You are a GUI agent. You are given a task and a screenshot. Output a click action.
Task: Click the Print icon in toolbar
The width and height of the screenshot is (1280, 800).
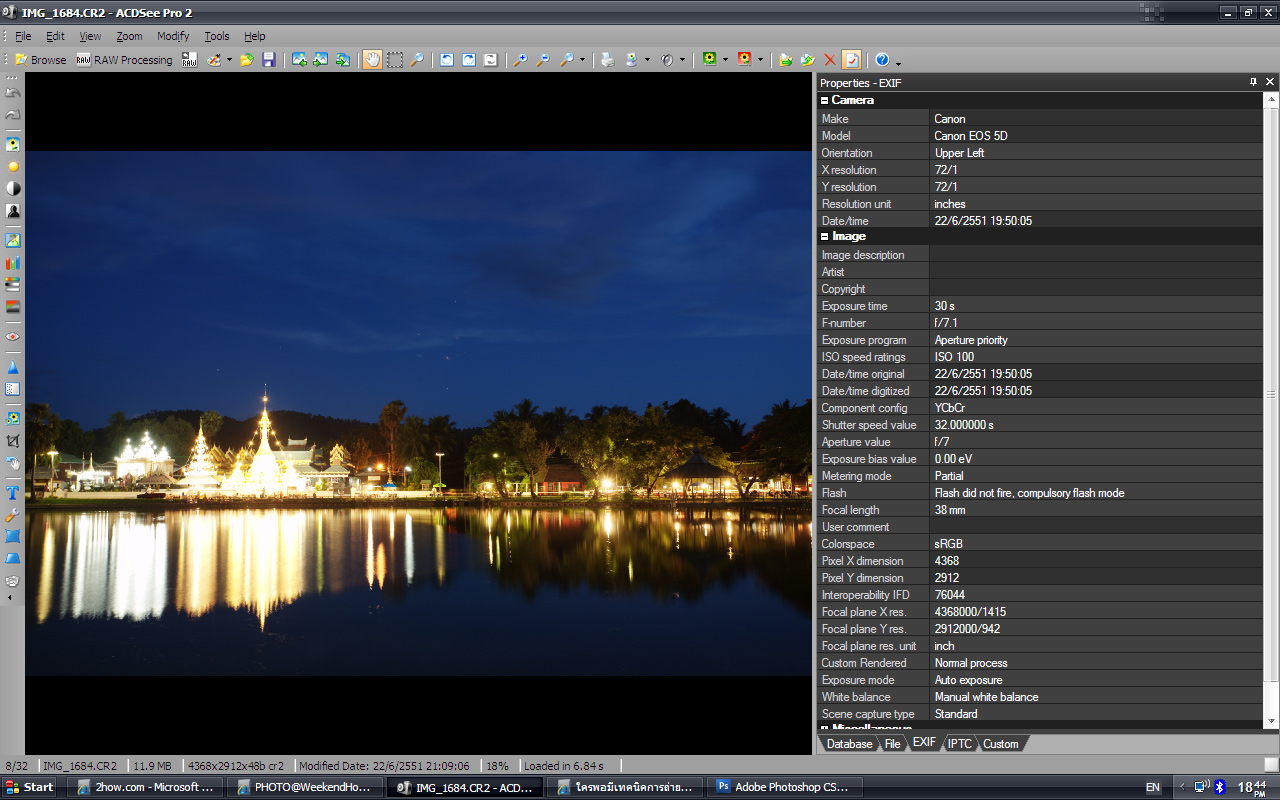(x=607, y=60)
